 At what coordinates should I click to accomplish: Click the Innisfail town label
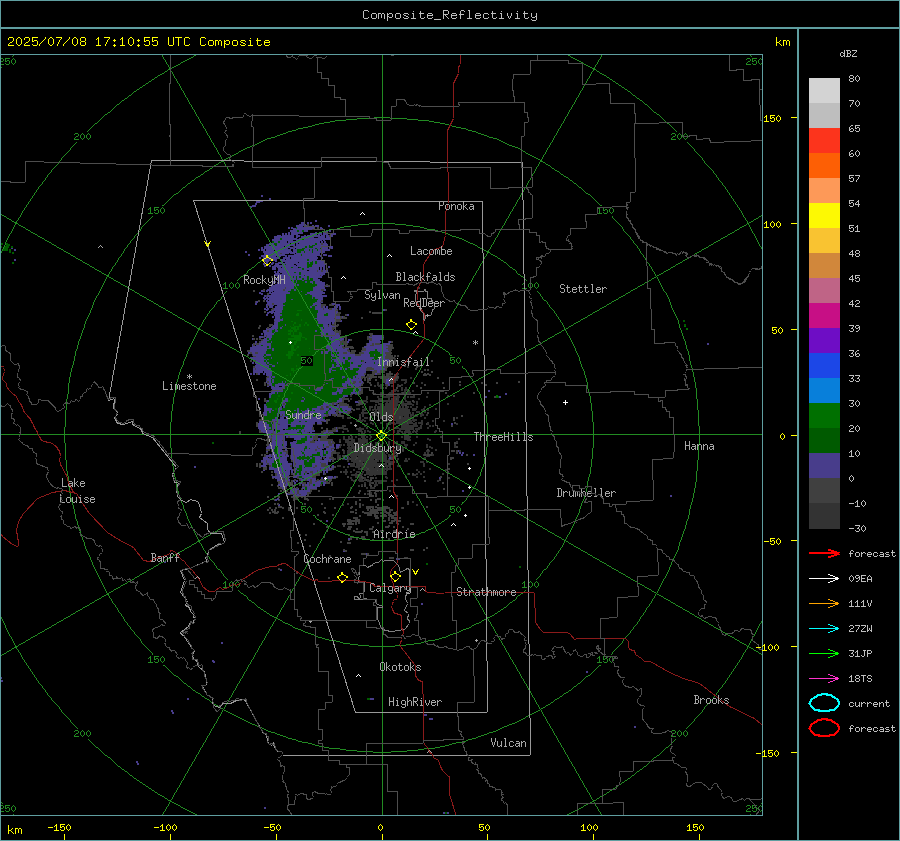click(403, 362)
